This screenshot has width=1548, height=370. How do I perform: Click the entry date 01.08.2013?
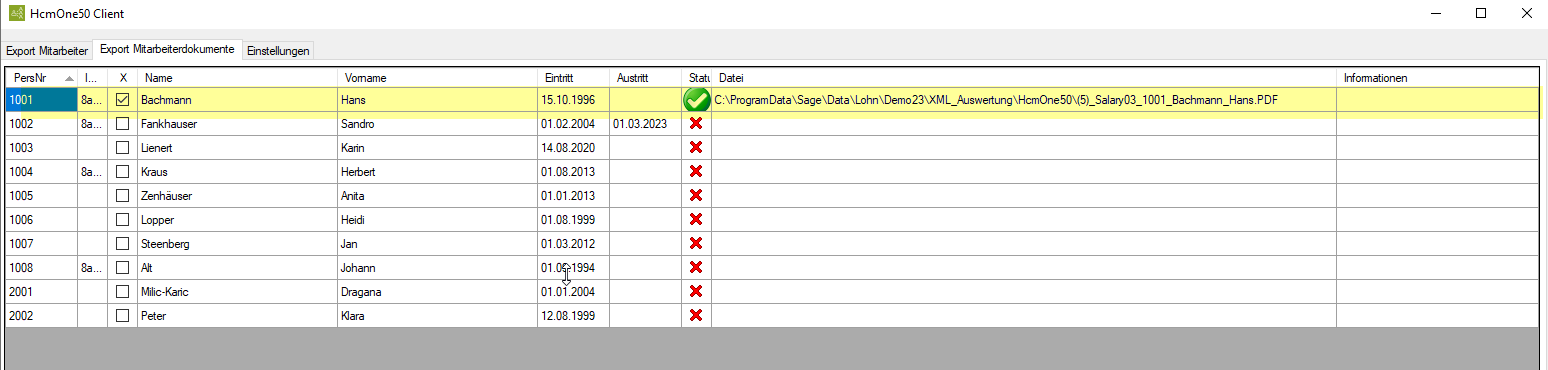(568, 172)
